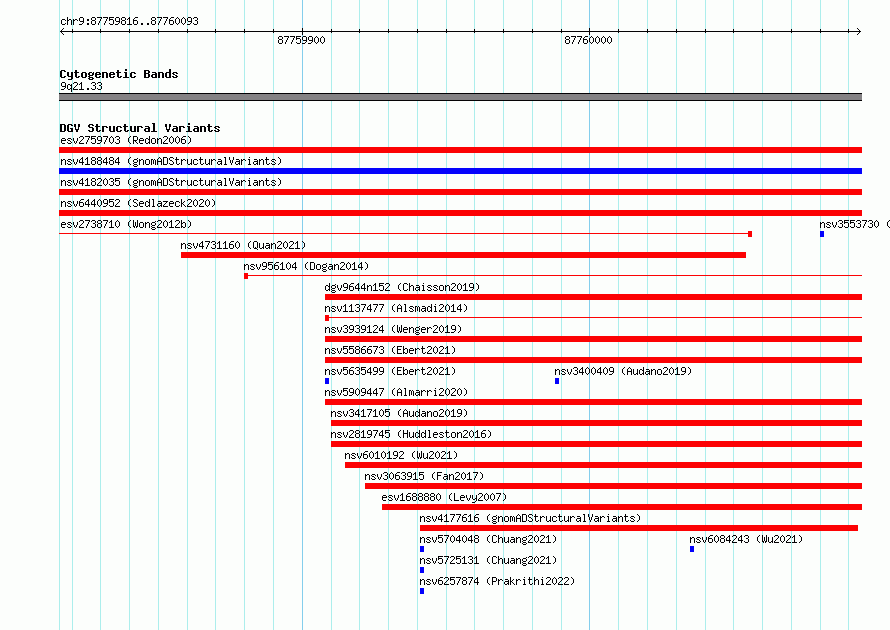Open nsv6257874 (Prakrithi2022) label
Viewport: 890px width, 630px height.
(497, 581)
